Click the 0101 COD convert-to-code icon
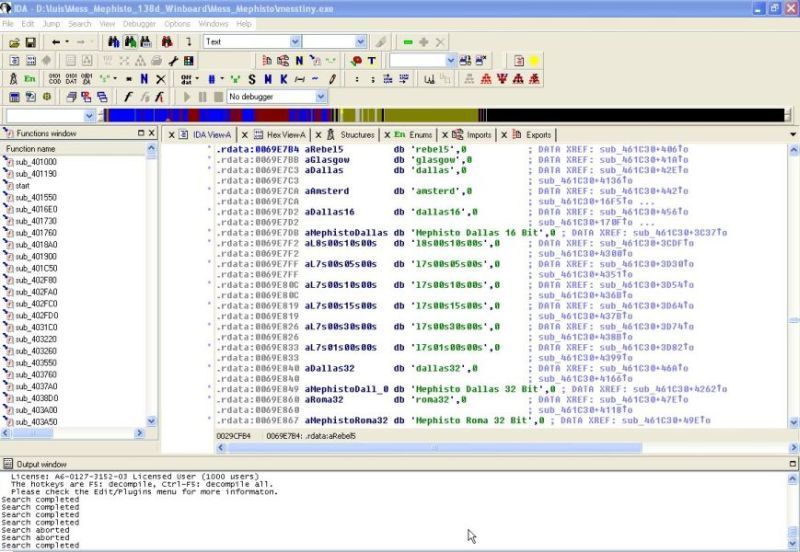Screen dimensions: 800x552 [54, 79]
